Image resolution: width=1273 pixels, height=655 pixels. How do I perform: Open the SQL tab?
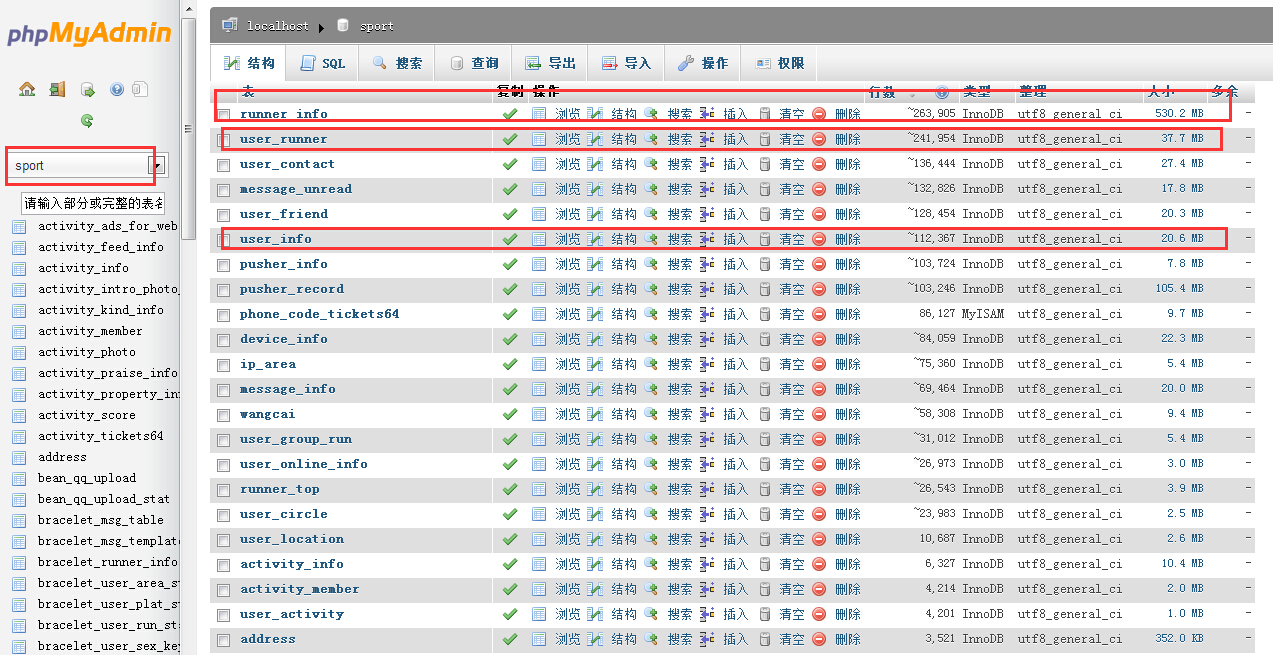click(323, 63)
